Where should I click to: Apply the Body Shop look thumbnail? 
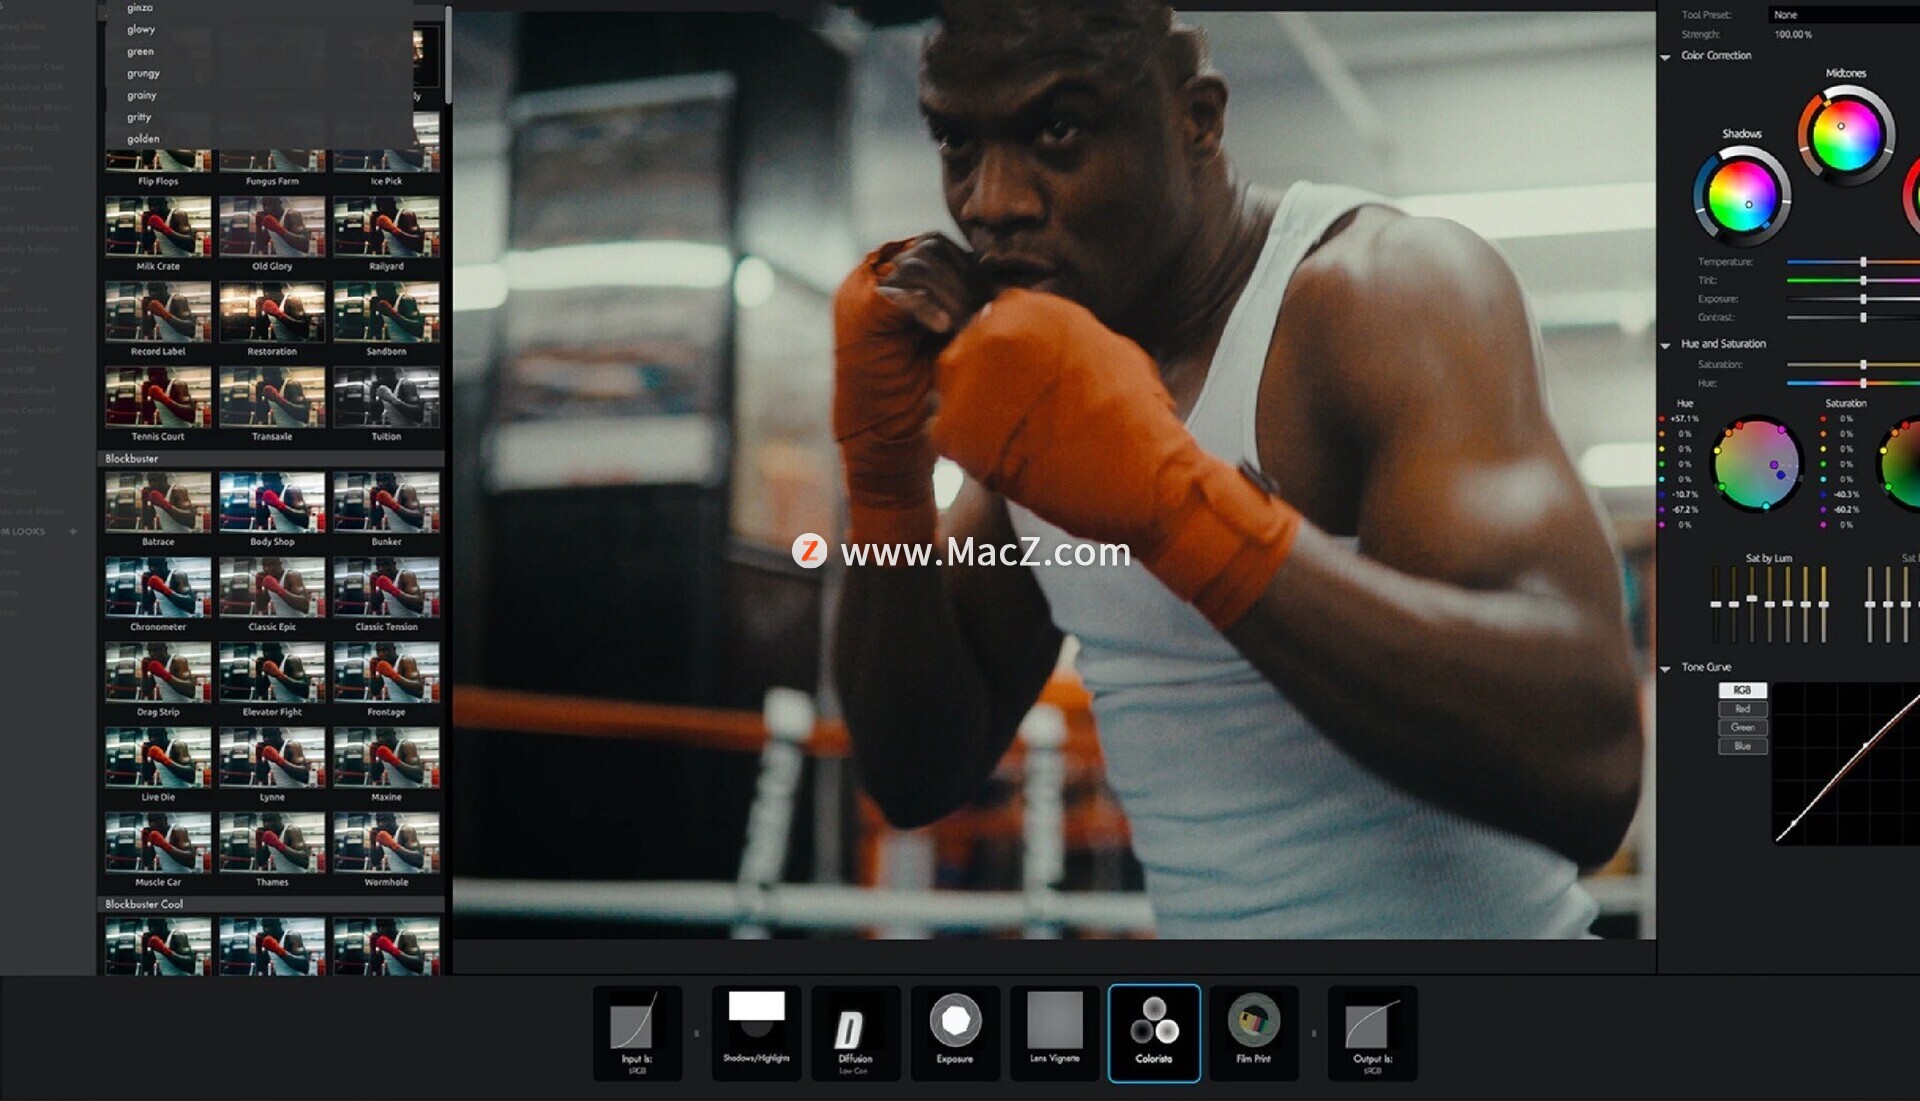pos(272,504)
